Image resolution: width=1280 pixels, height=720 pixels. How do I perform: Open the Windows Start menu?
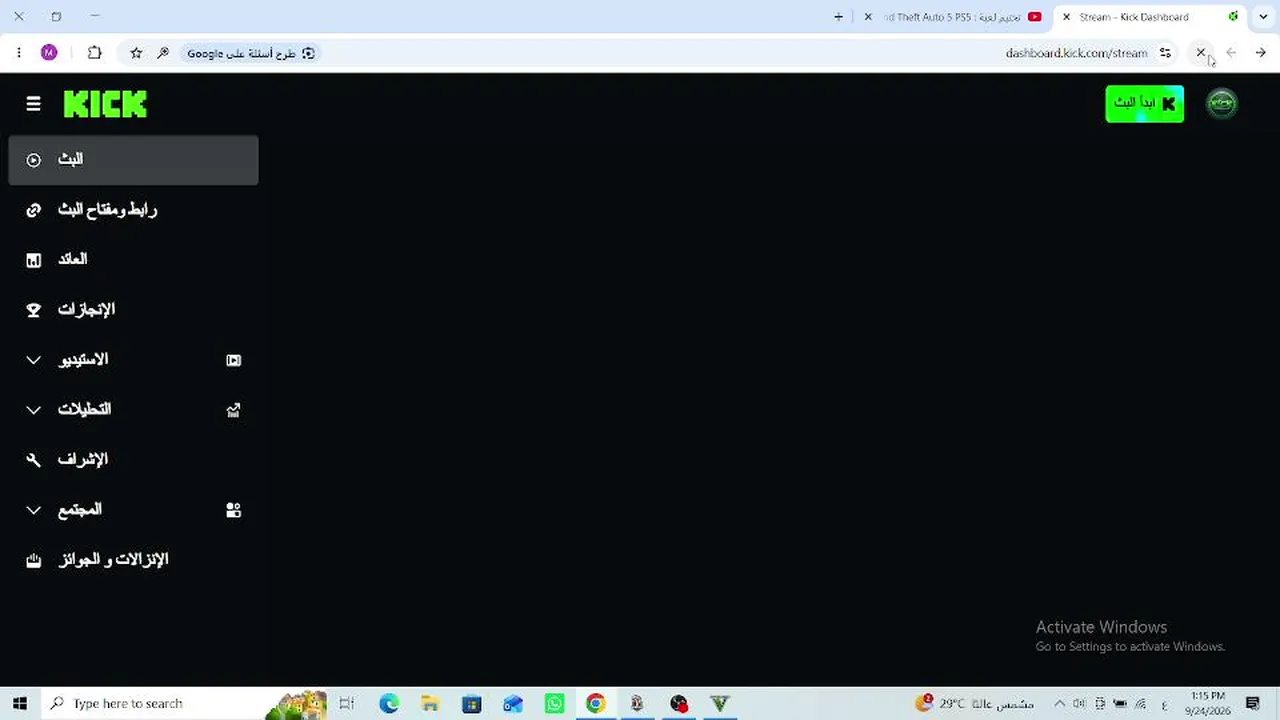pos(20,703)
